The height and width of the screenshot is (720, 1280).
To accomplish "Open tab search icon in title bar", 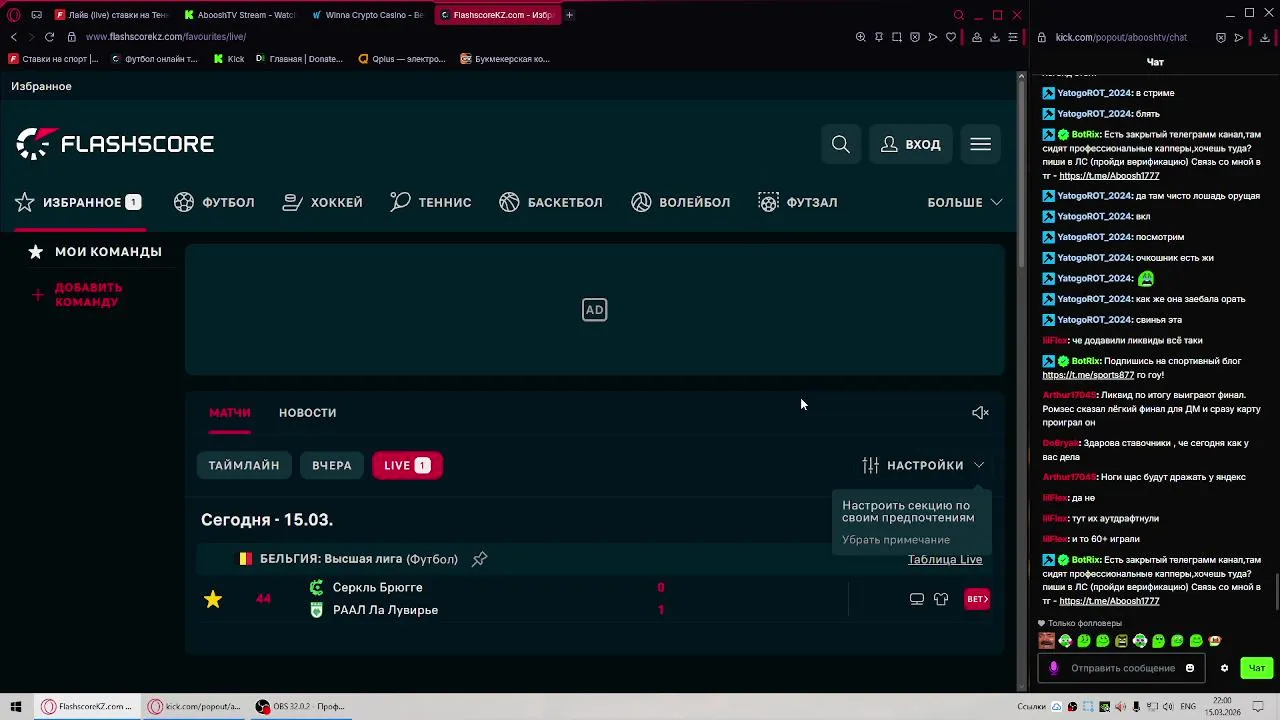I will (959, 15).
